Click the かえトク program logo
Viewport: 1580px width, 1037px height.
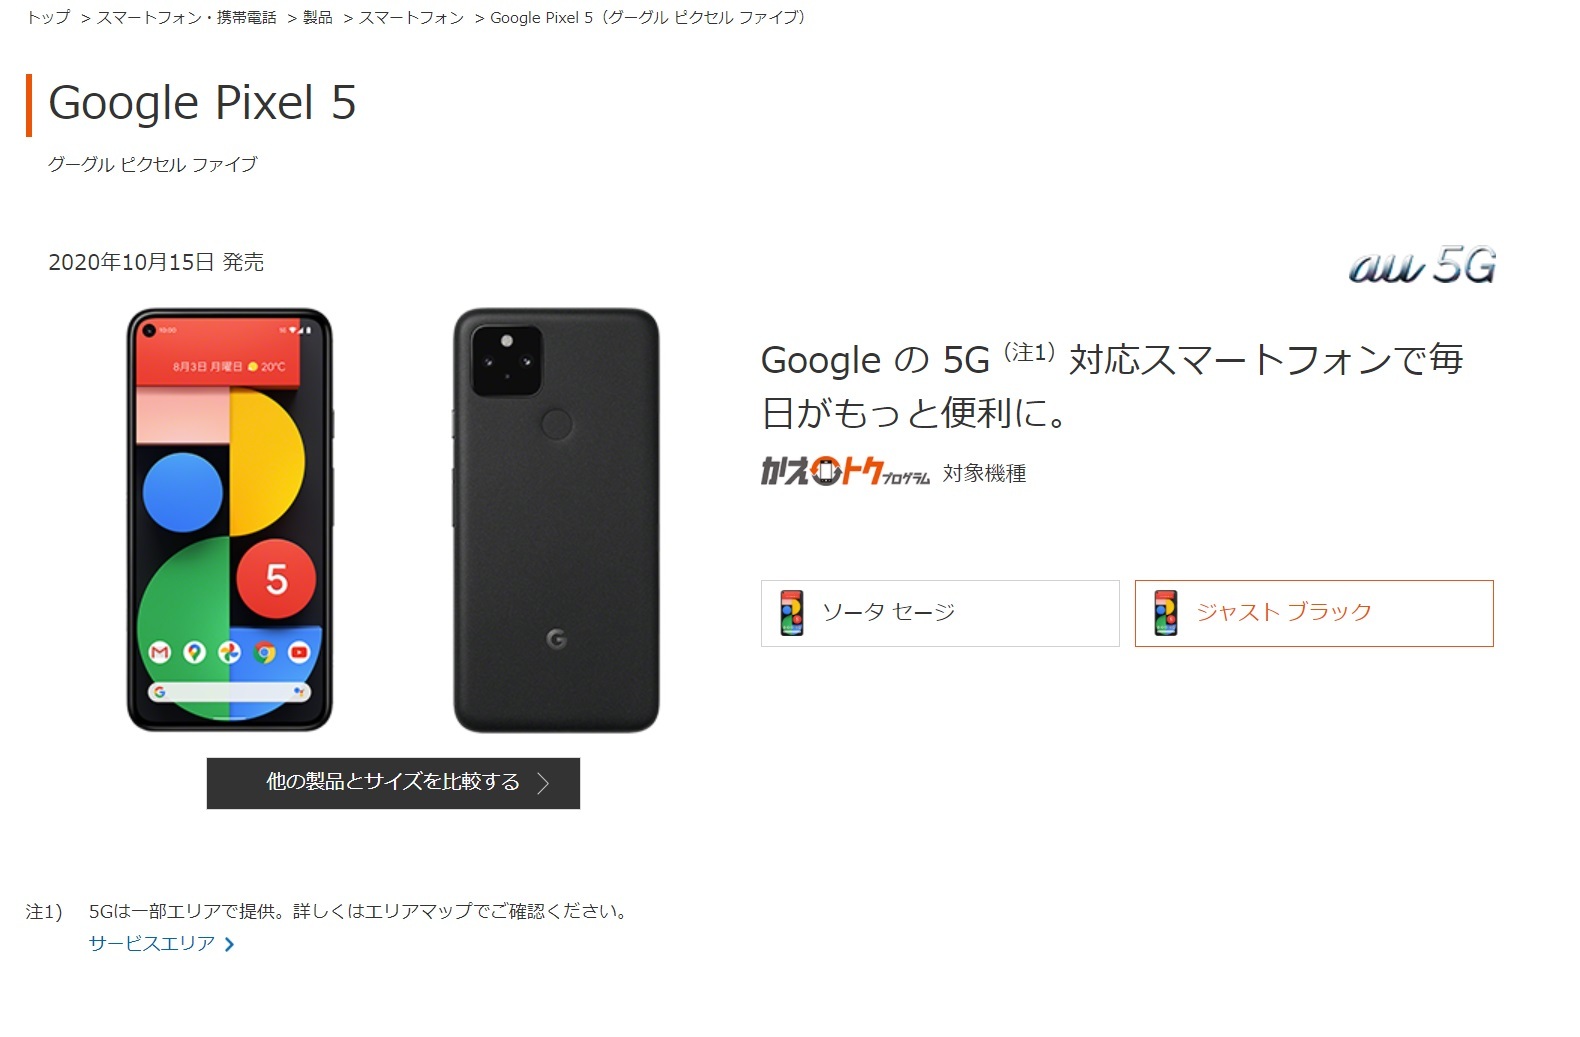click(x=844, y=471)
